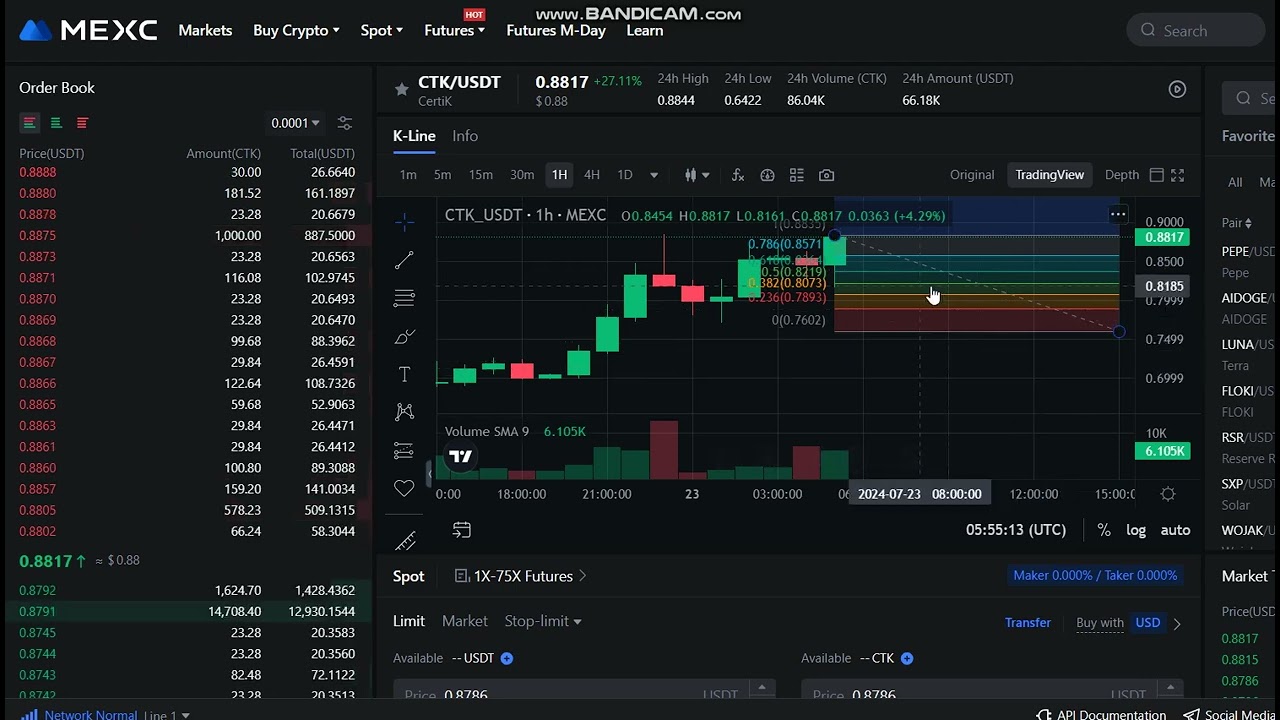The image size is (1280, 720).
Task: Select the Limit order tab
Action: coord(408,621)
